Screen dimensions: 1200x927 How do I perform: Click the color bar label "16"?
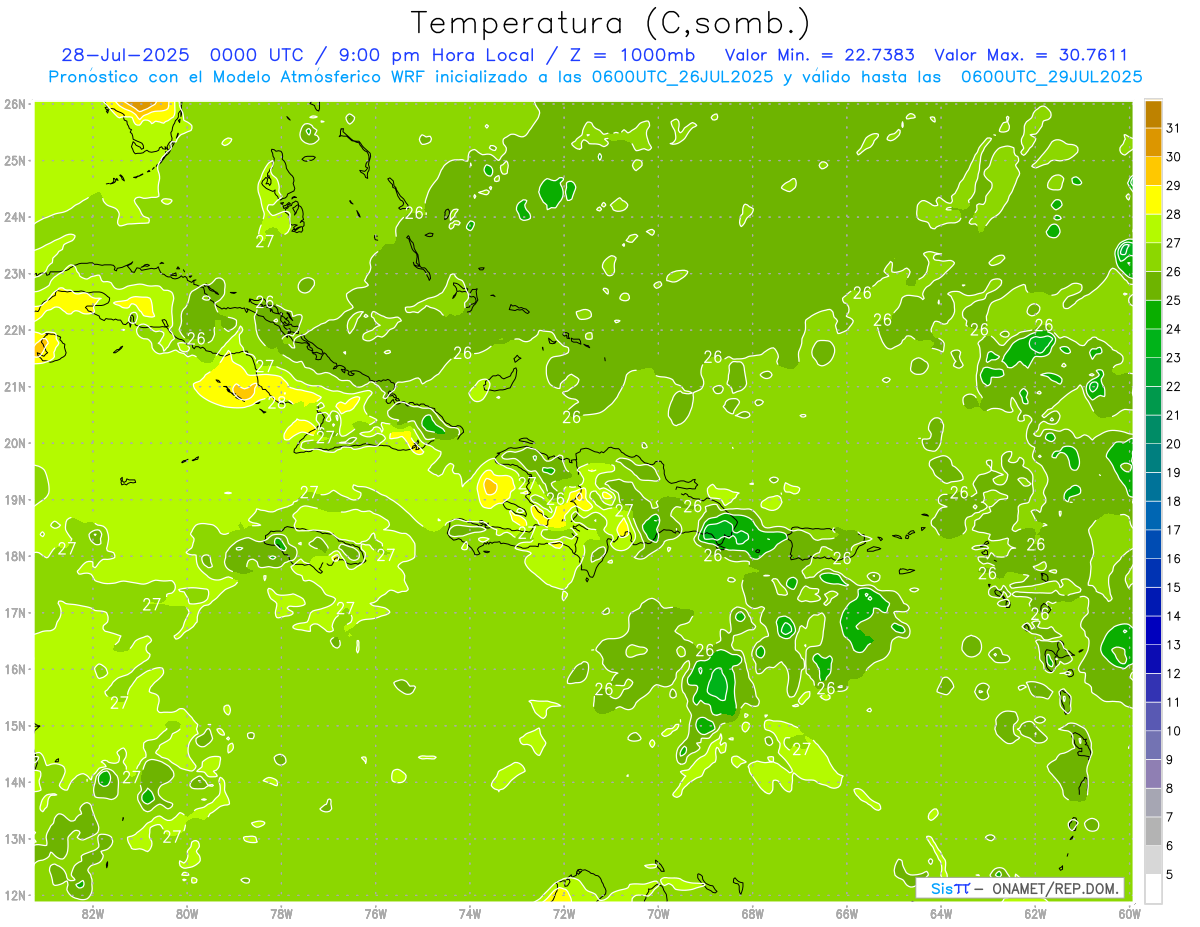point(1173,558)
